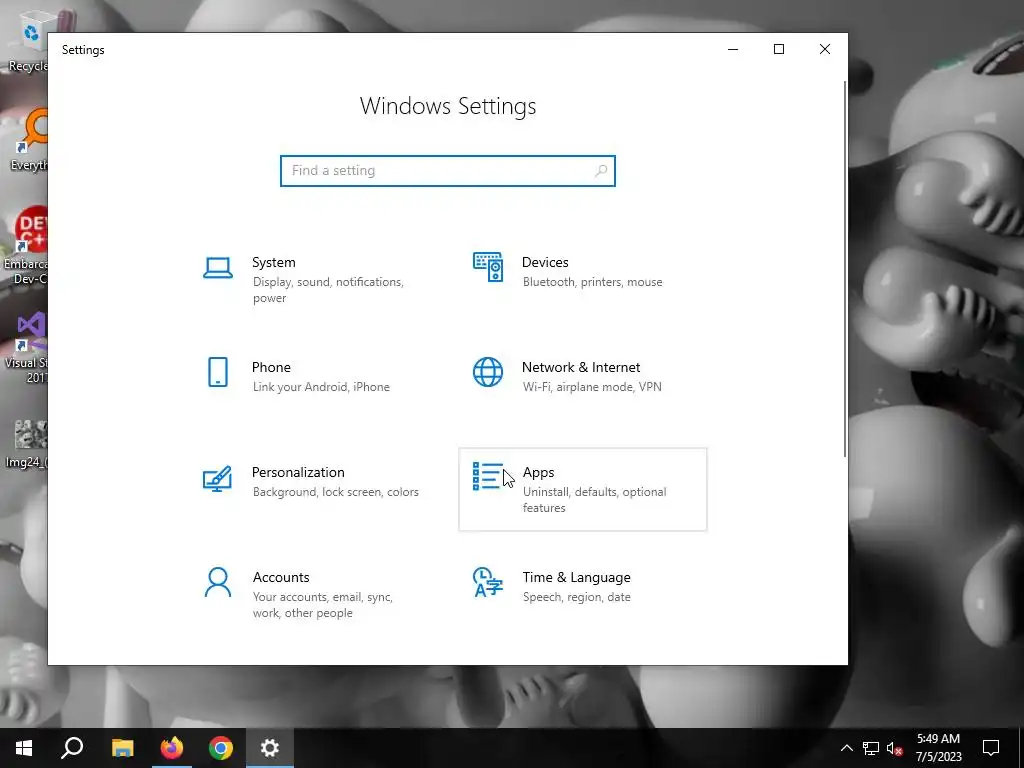Select the Visual Studio desktop shortcut
The image size is (1024, 768).
coord(26,347)
